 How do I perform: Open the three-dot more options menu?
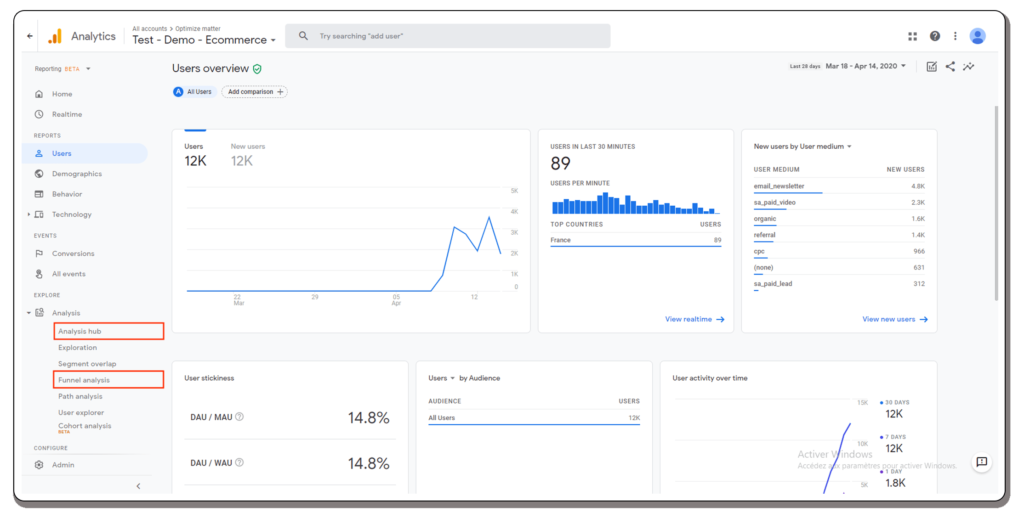point(955,36)
